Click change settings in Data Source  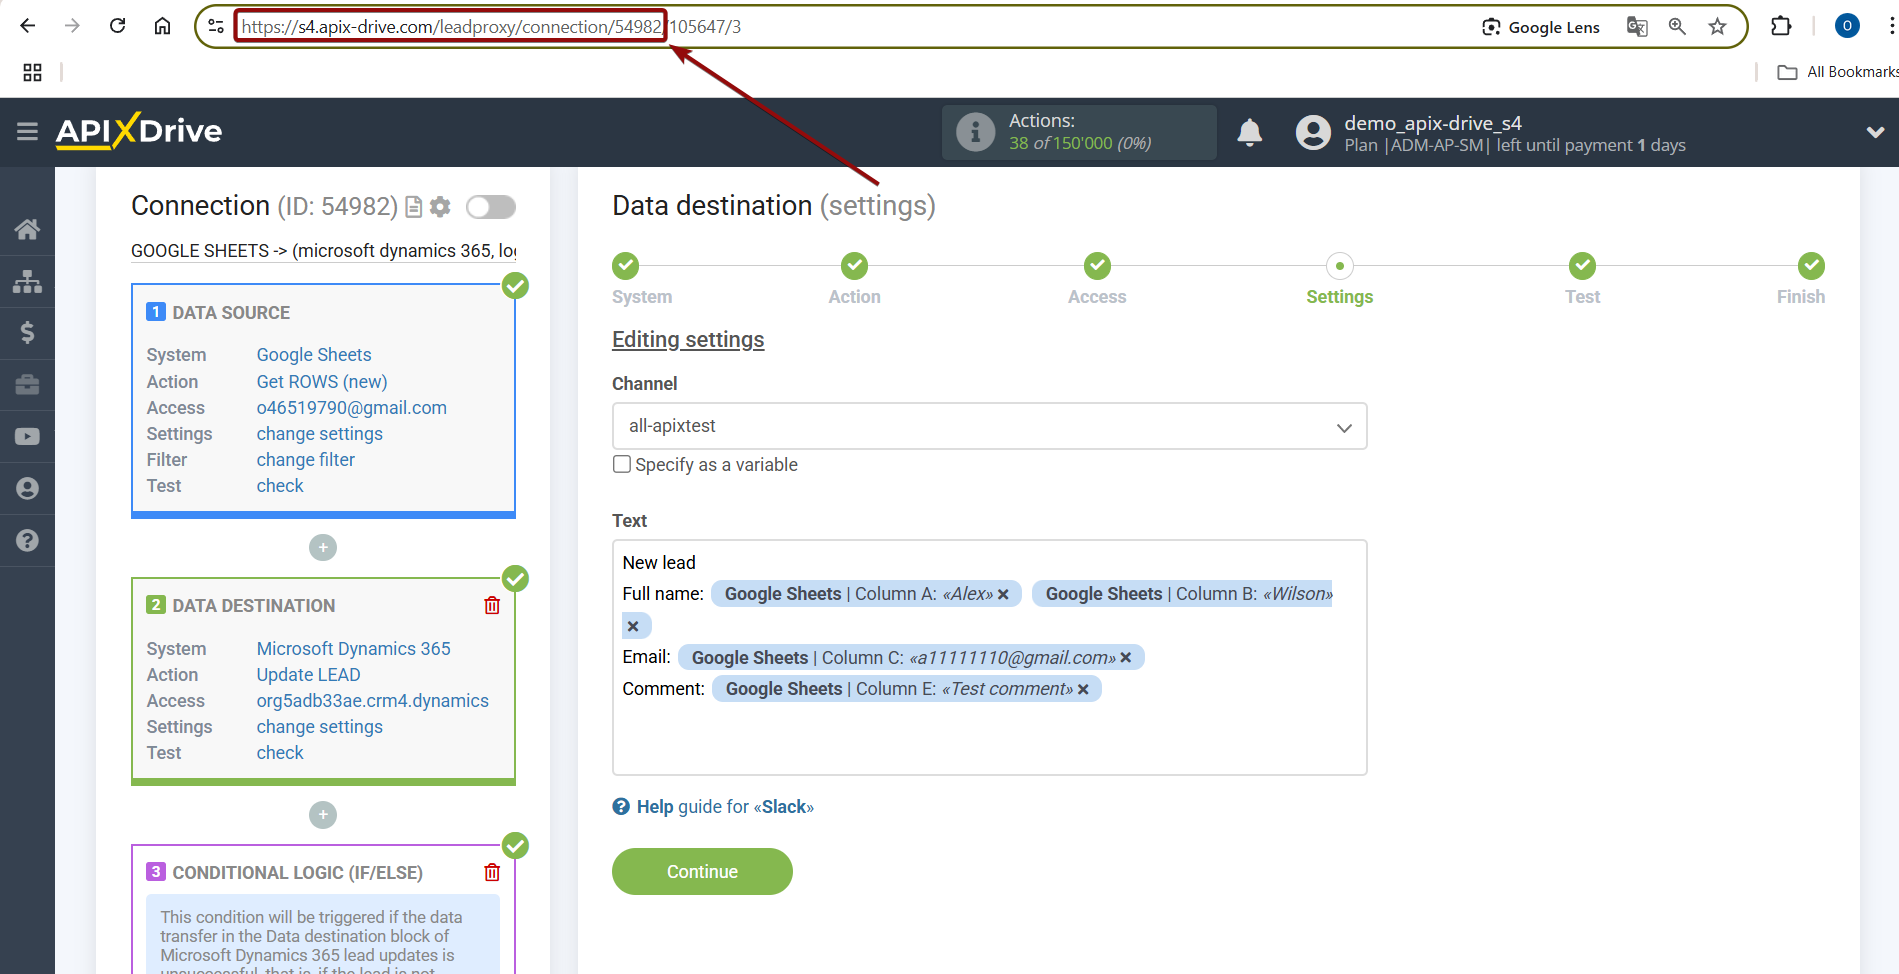point(320,434)
